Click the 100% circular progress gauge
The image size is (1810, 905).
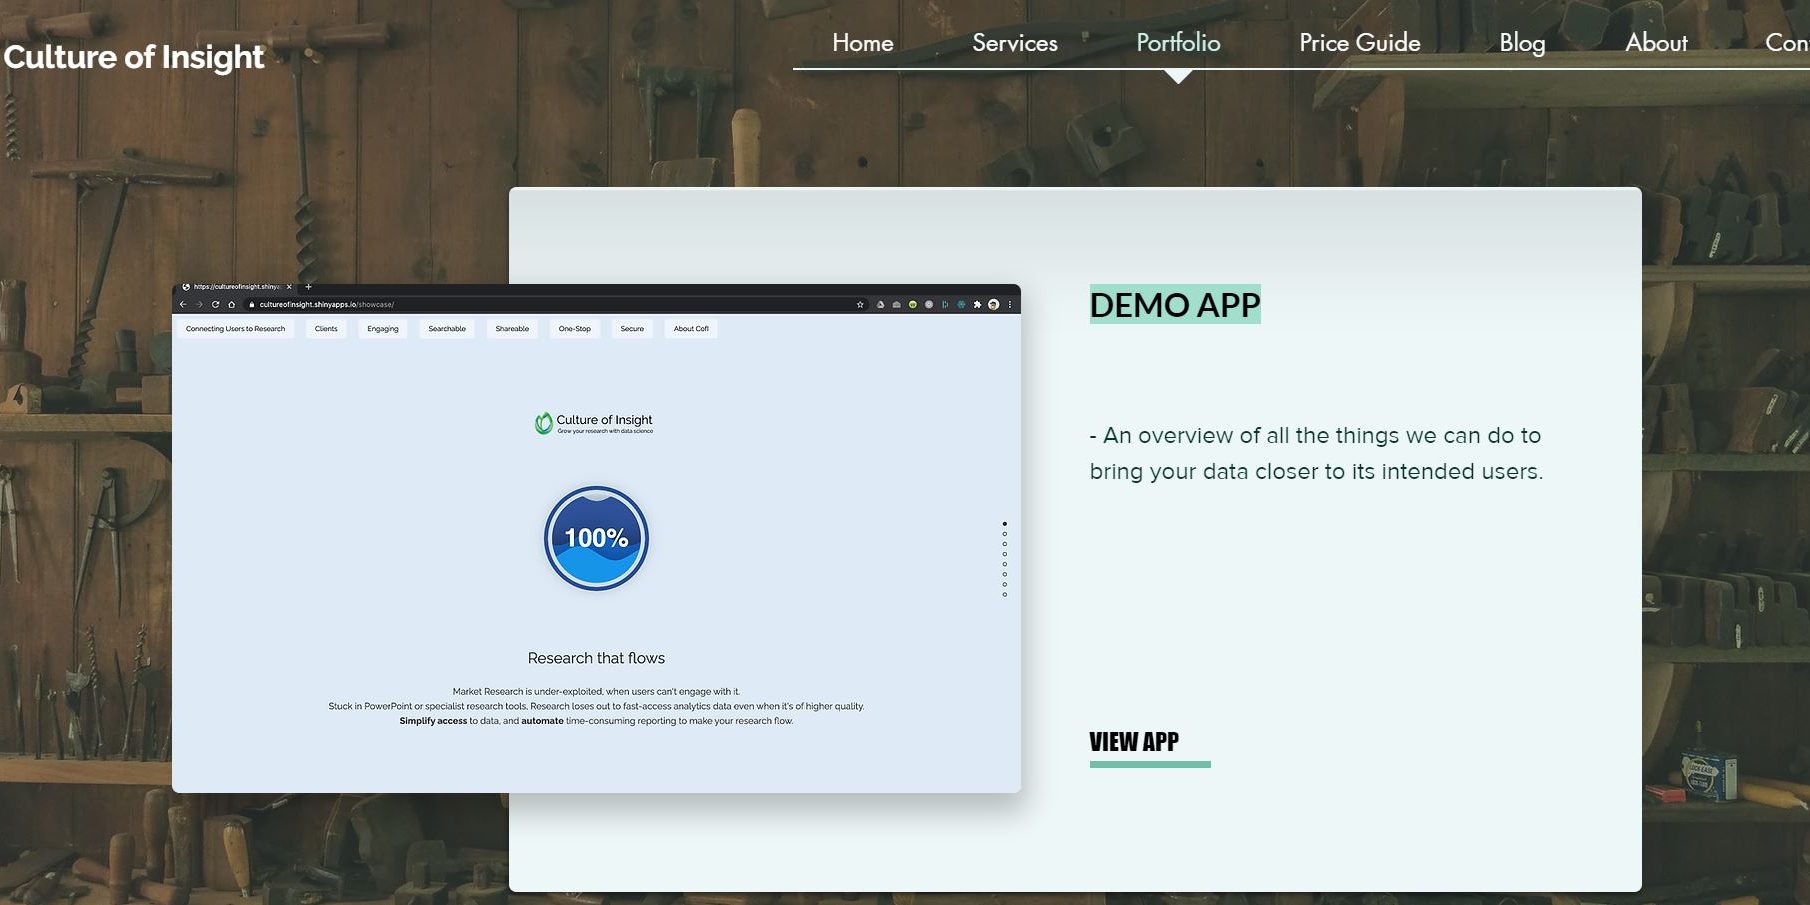[x=596, y=538]
